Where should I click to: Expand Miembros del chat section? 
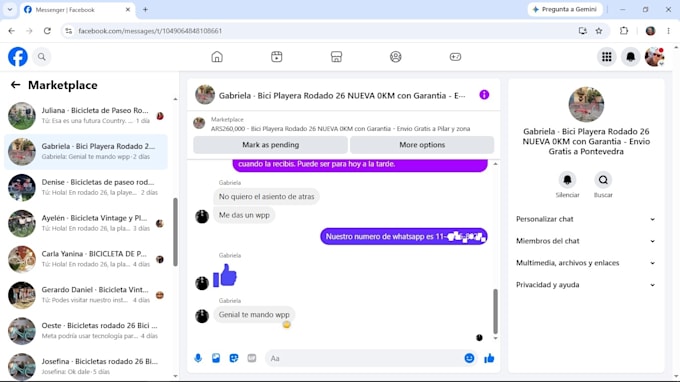[585, 241]
